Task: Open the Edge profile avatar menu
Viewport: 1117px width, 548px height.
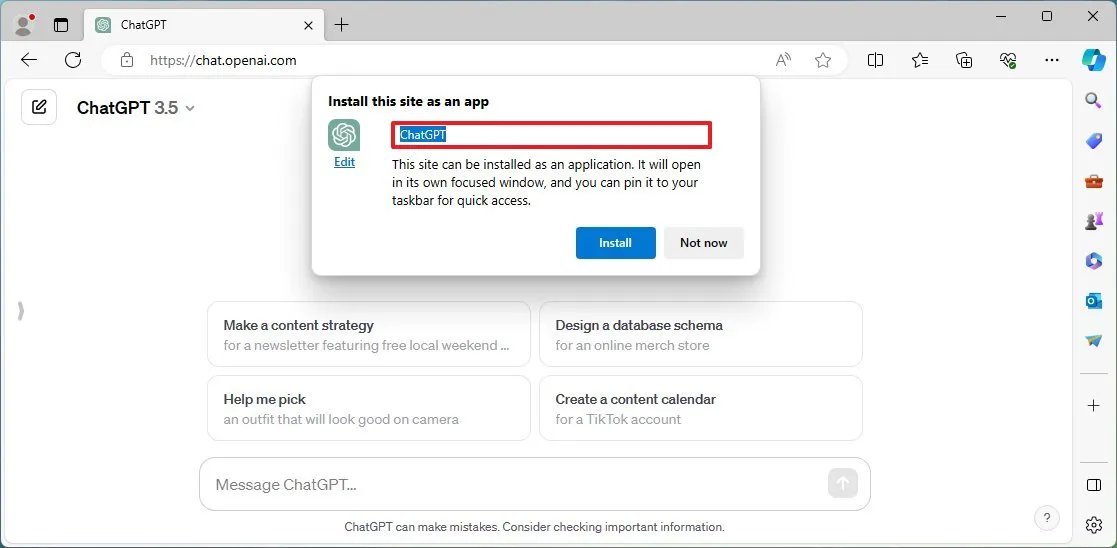Action: [x=25, y=24]
